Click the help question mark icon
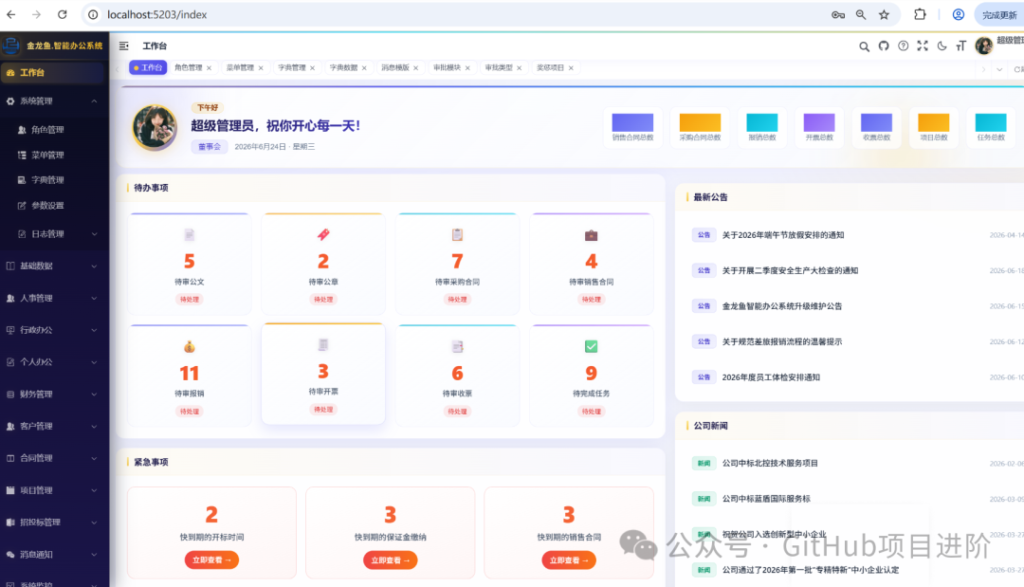 click(x=903, y=46)
